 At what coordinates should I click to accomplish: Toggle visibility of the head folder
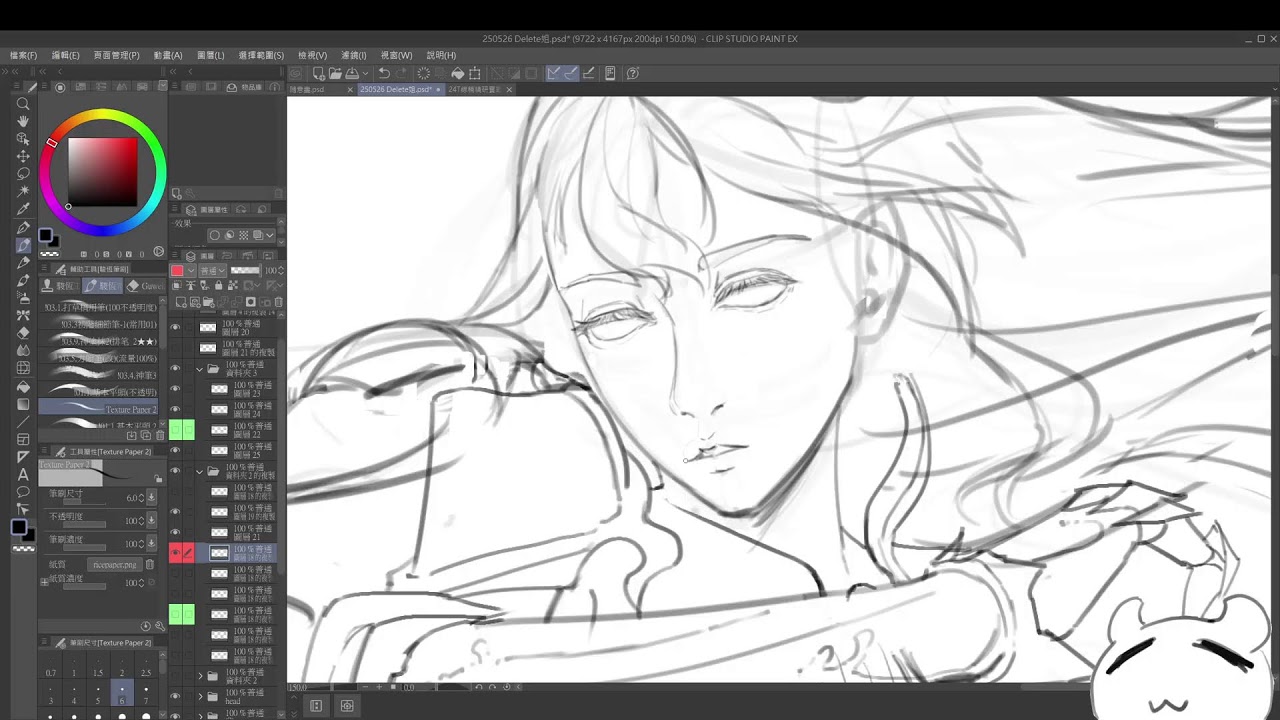(175, 696)
